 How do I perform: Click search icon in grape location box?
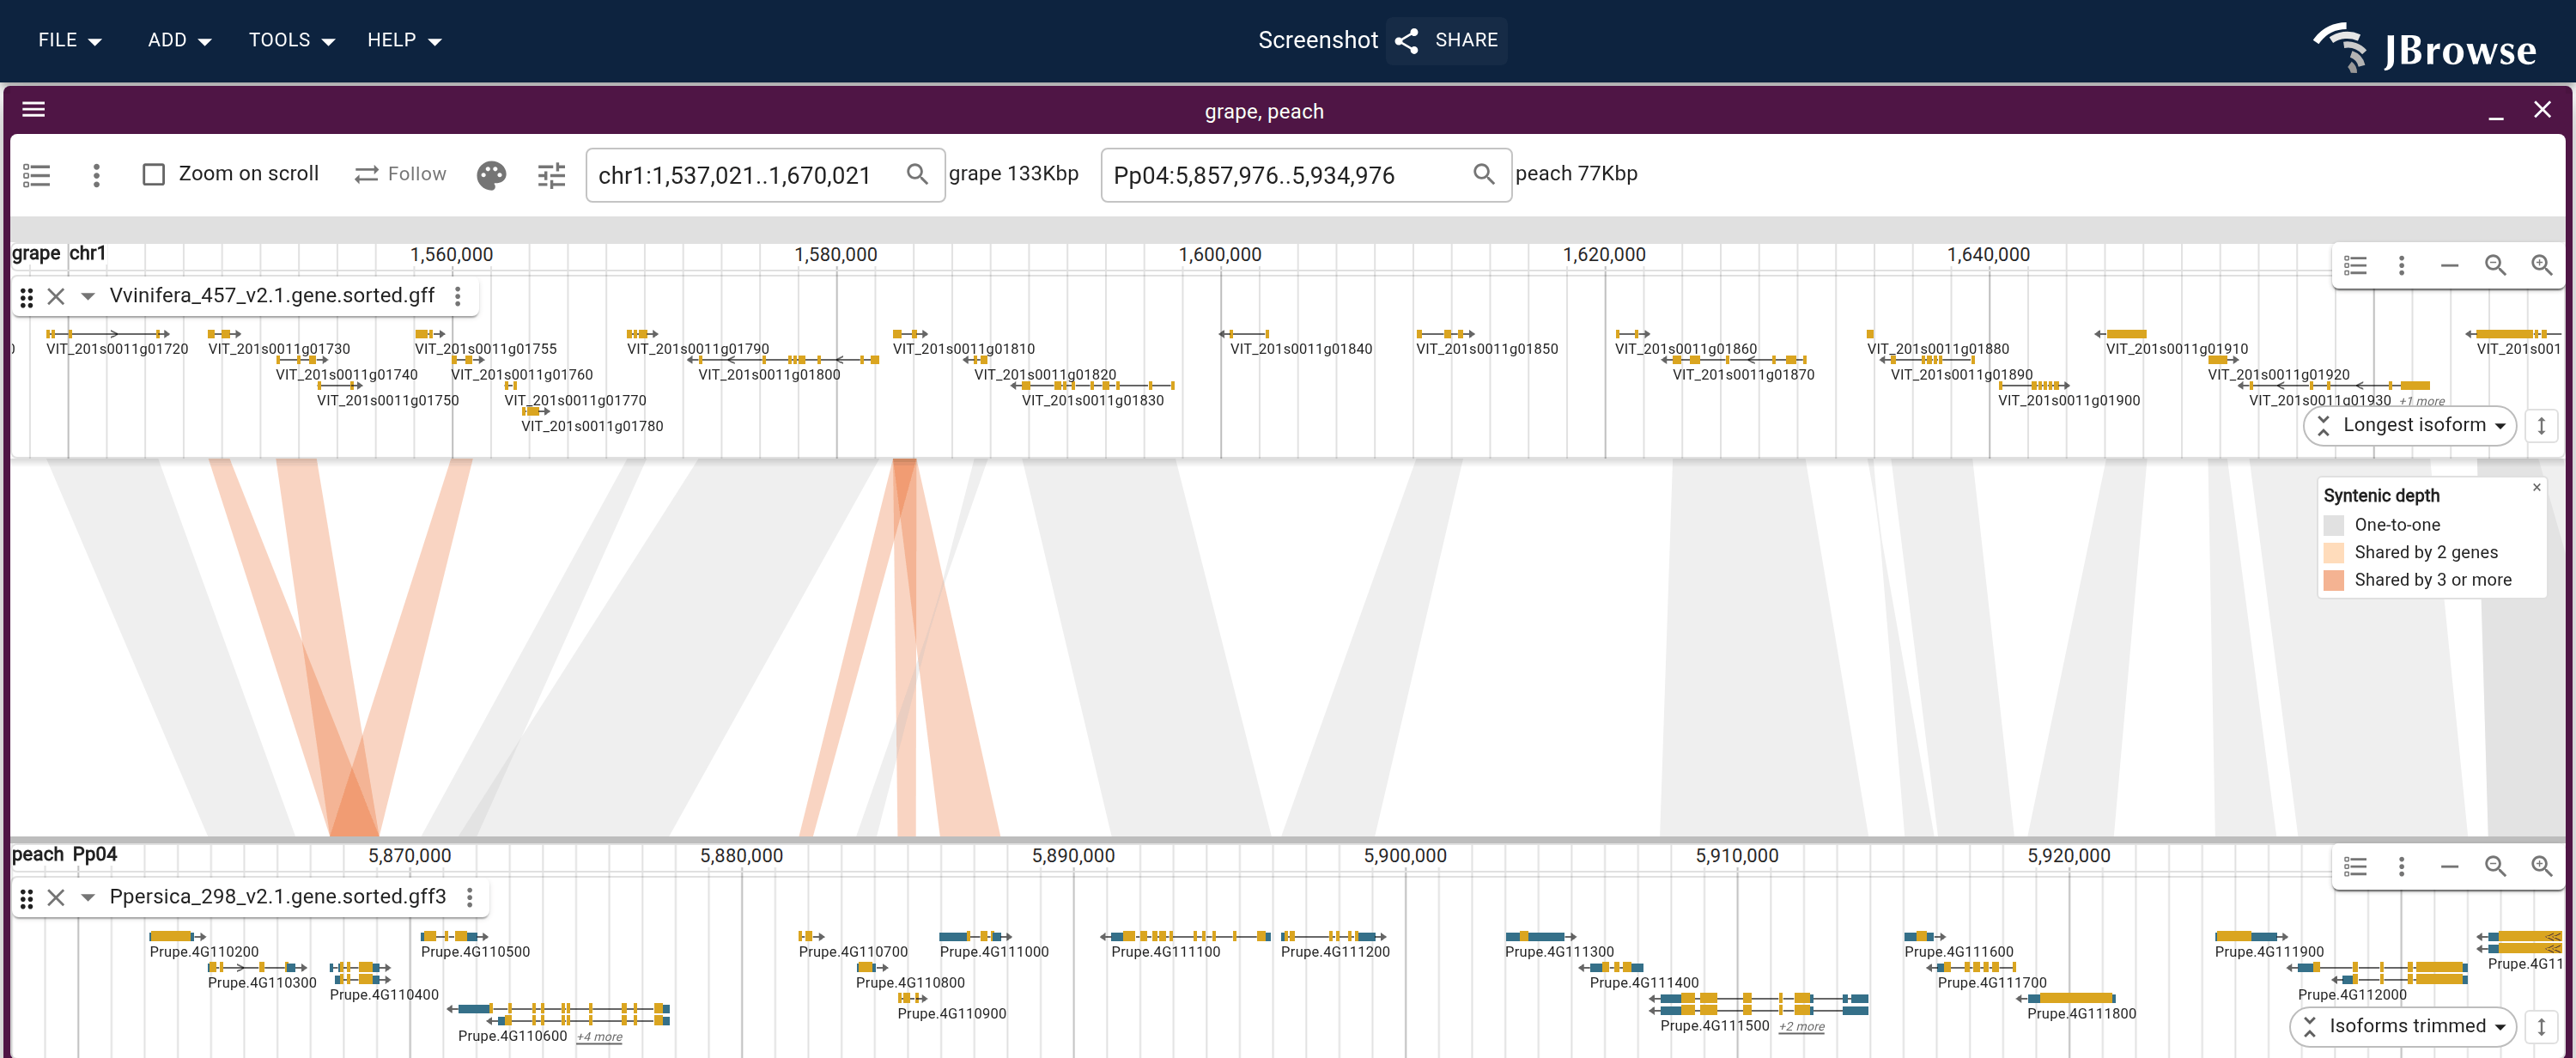click(917, 174)
